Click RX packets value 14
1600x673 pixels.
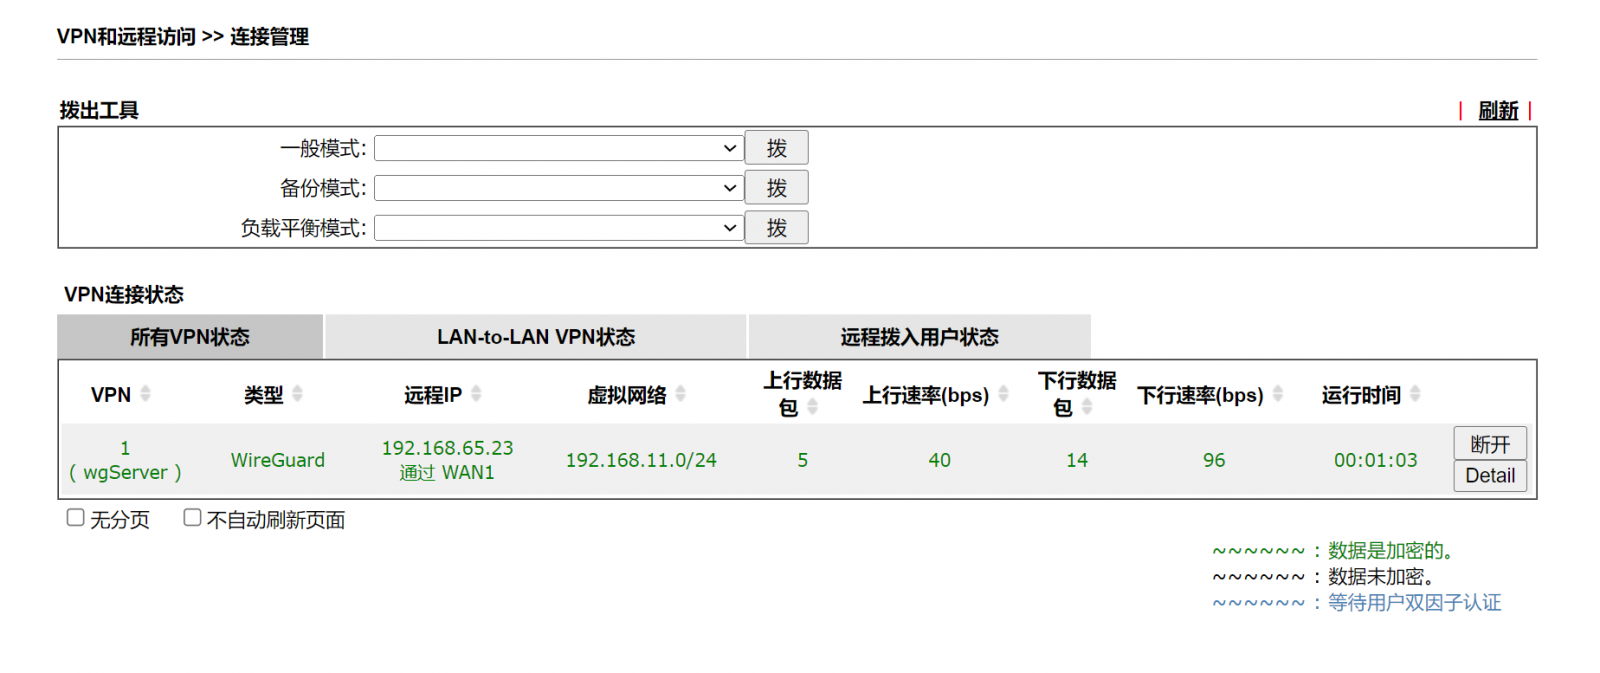point(1077,460)
